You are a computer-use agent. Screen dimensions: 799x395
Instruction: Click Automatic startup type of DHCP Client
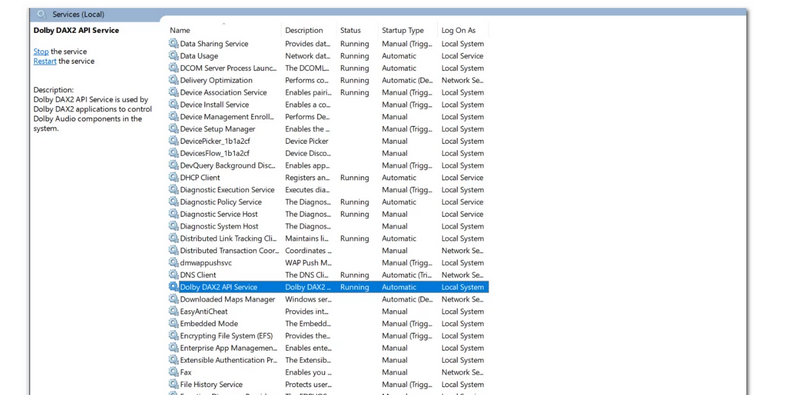pos(399,177)
